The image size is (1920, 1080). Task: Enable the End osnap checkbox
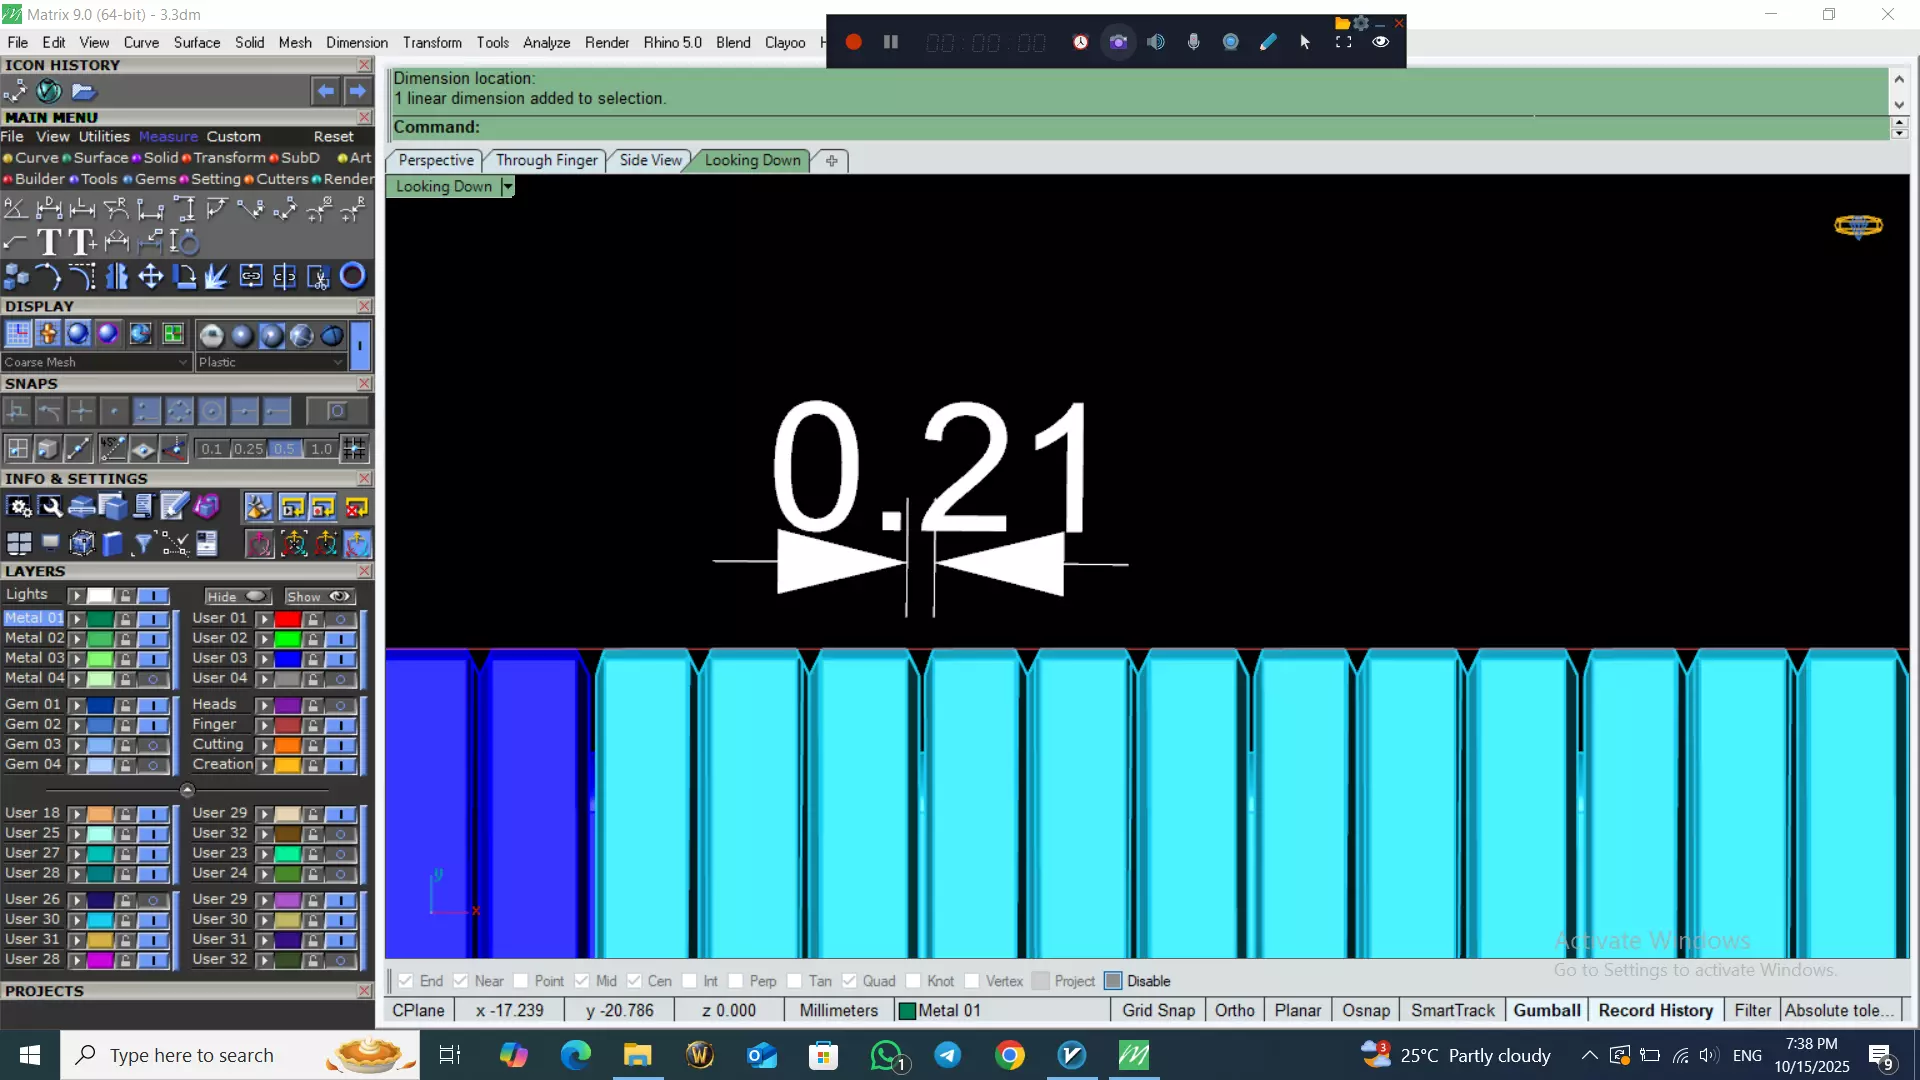(x=406, y=981)
